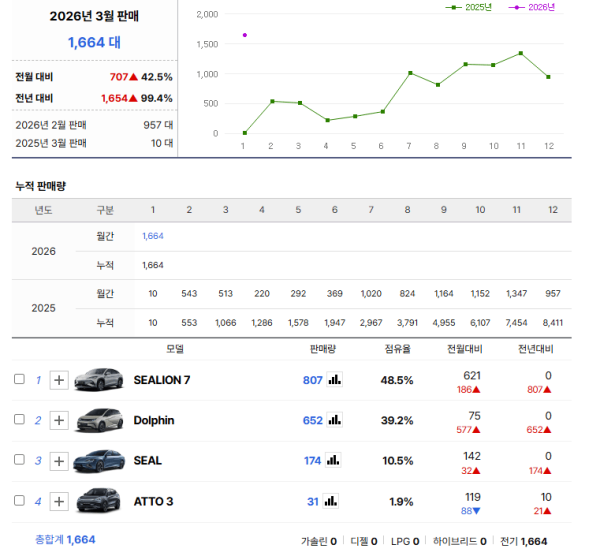This screenshot has width=600, height=556.
Task: Open the SEALION 7 model link
Action: click(161, 380)
